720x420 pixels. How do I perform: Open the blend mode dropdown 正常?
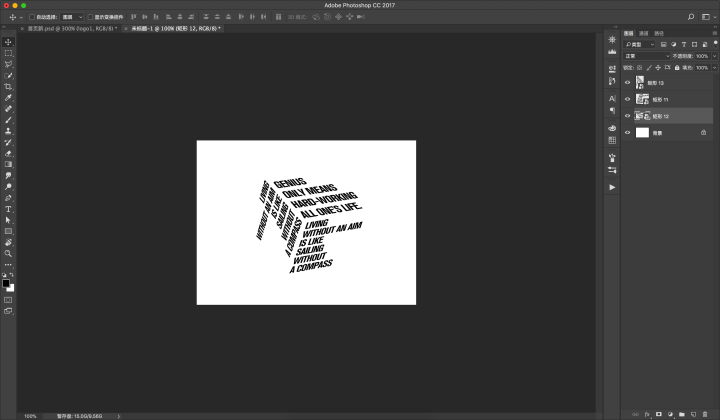[x=646, y=56]
